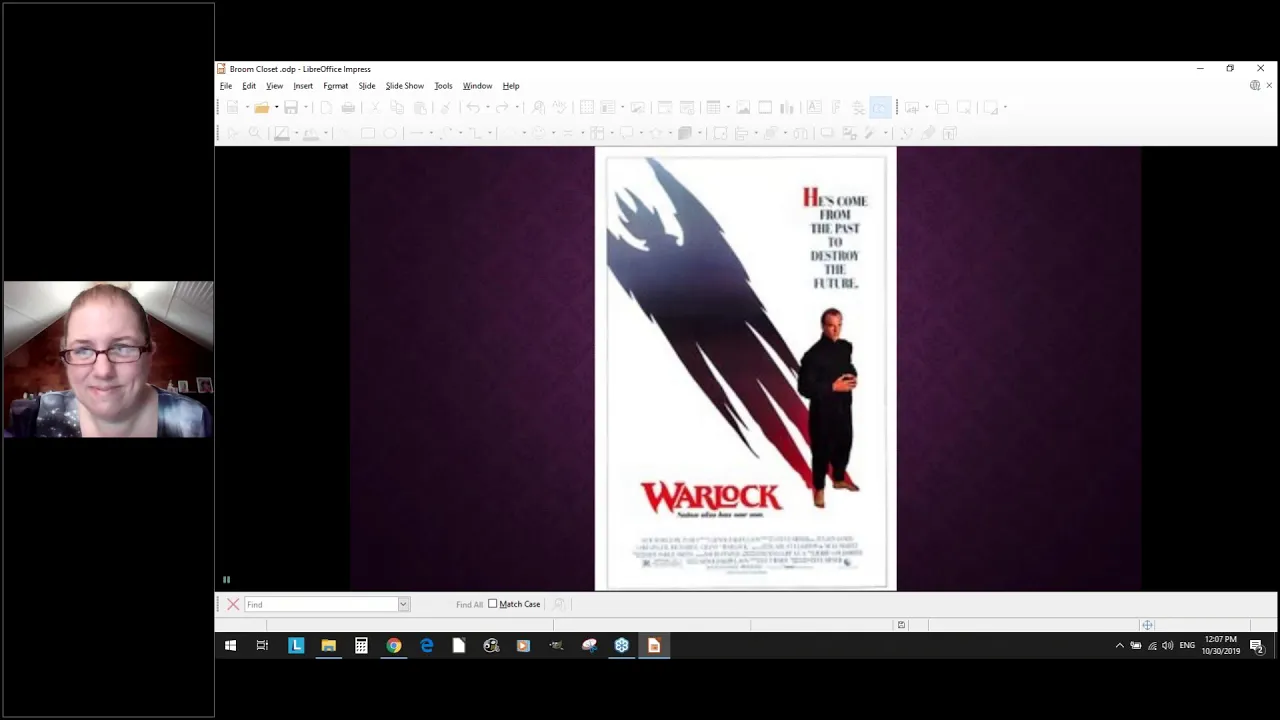Open File Explorer from the taskbar
The image size is (1280, 720).
[x=328, y=646]
